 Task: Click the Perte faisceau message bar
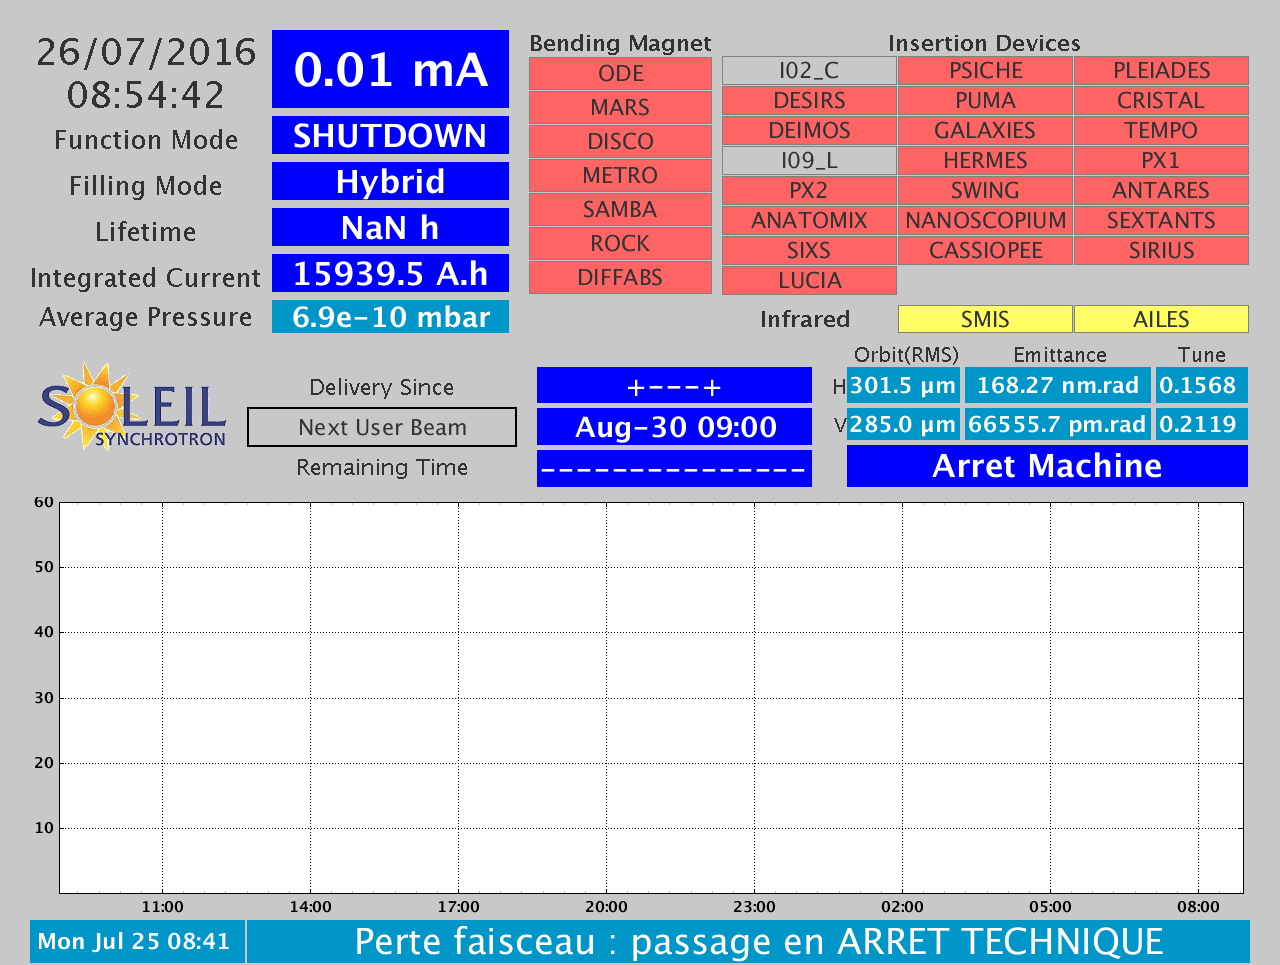[x=748, y=942]
